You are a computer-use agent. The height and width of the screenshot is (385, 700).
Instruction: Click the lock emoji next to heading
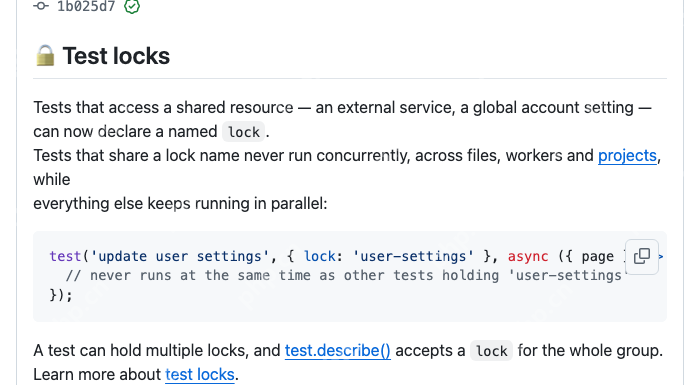pos(45,56)
